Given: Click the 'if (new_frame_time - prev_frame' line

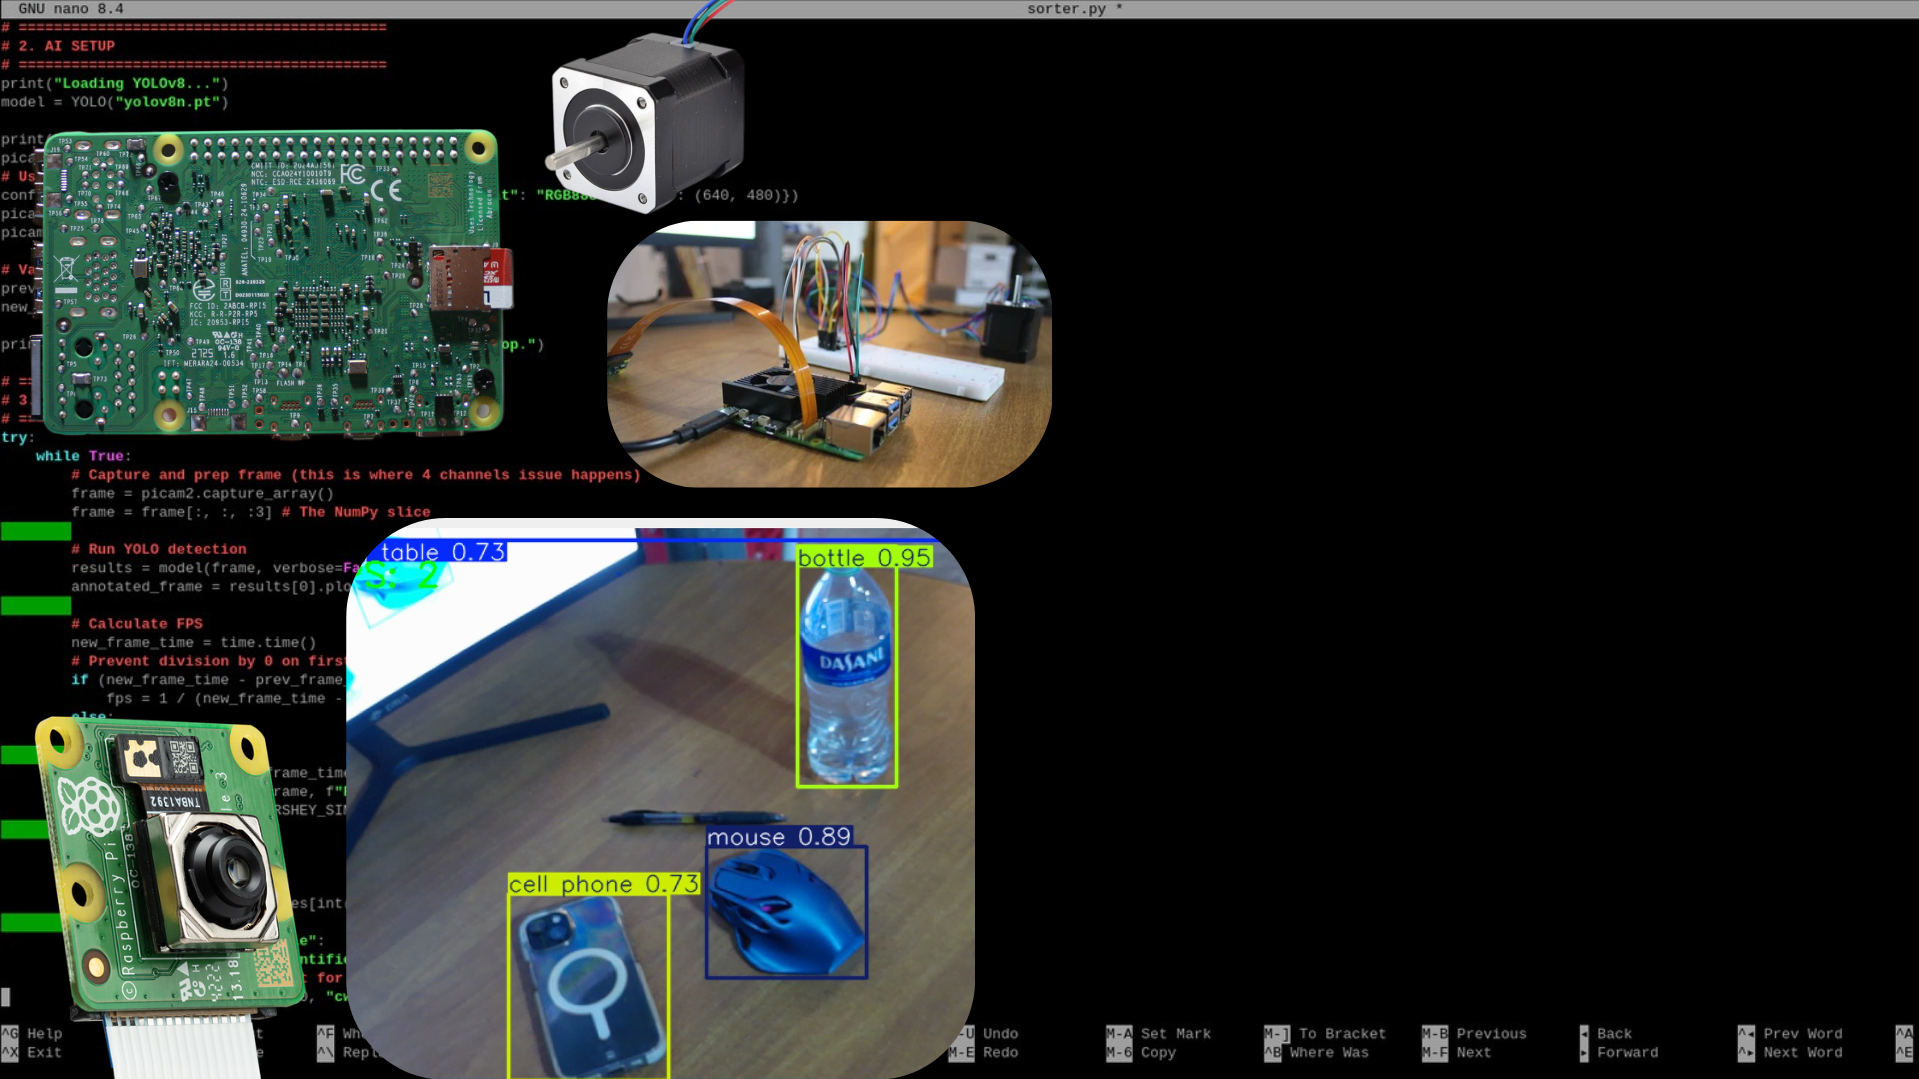Looking at the screenshot, I should (x=208, y=680).
